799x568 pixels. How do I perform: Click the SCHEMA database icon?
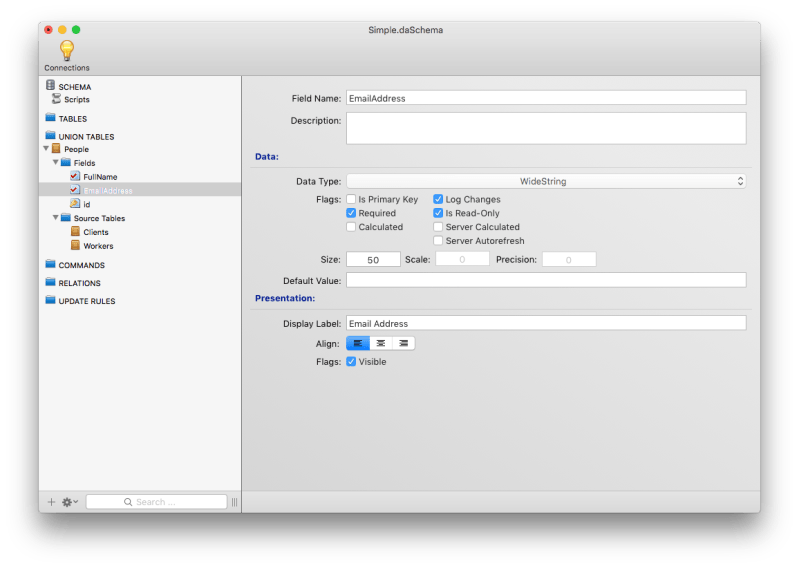(x=50, y=85)
